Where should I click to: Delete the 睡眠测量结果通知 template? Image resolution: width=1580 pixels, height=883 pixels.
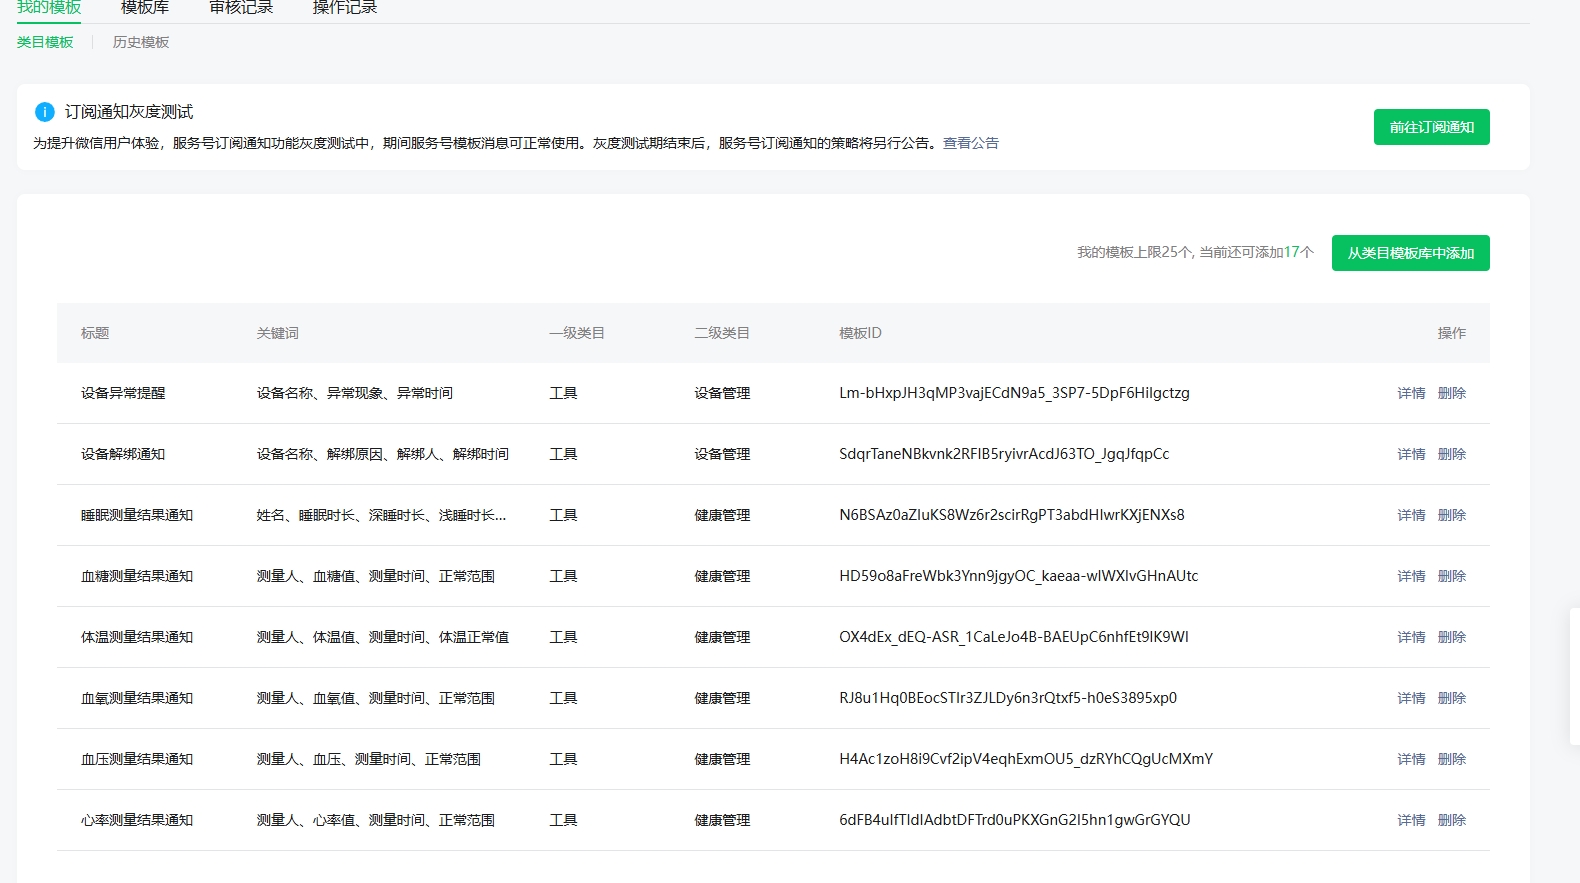click(1451, 515)
